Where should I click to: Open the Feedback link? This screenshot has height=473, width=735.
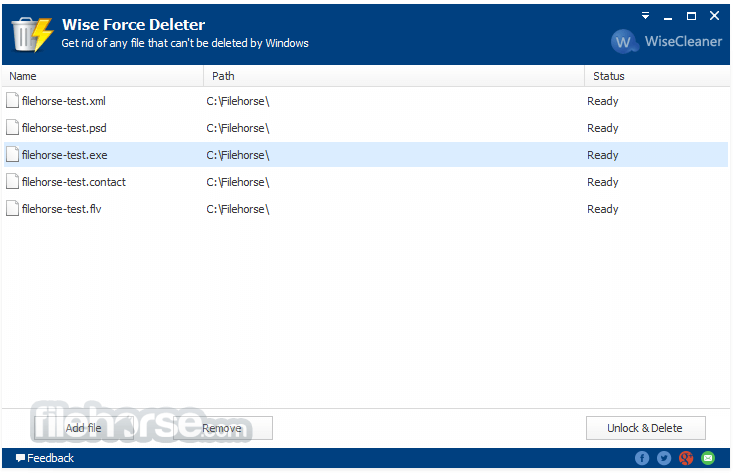click(x=45, y=458)
